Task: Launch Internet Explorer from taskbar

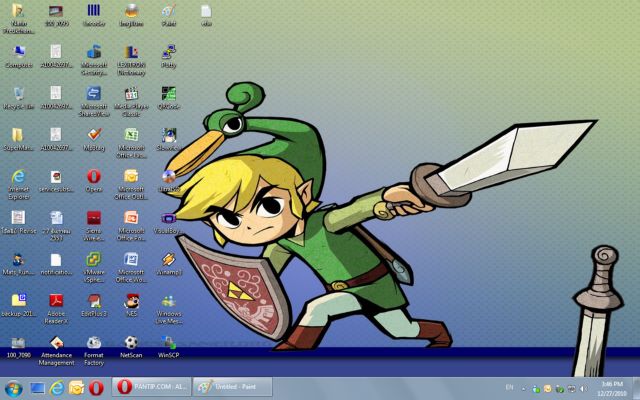Action: [56, 388]
